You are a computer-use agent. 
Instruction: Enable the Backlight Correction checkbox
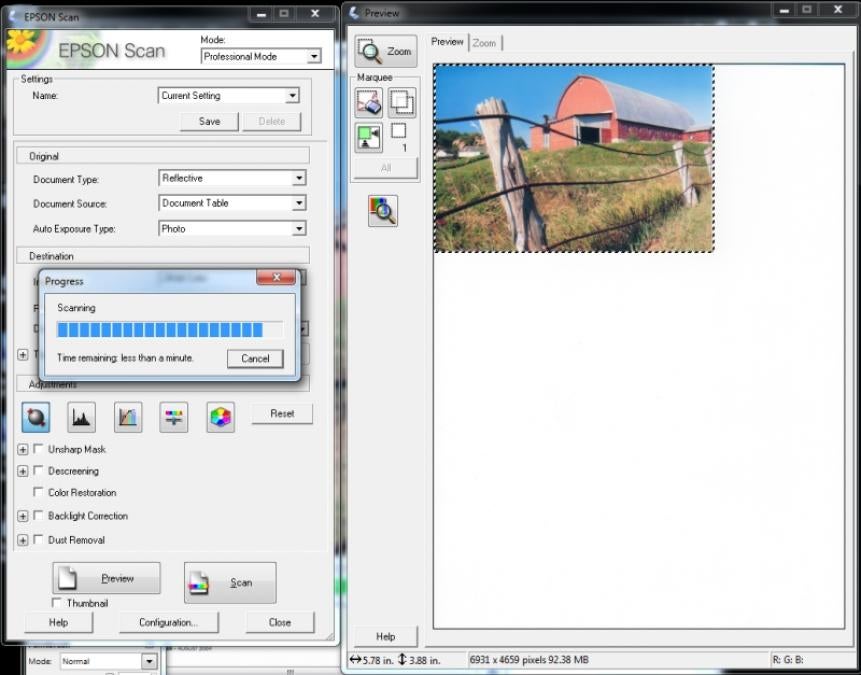coord(38,516)
